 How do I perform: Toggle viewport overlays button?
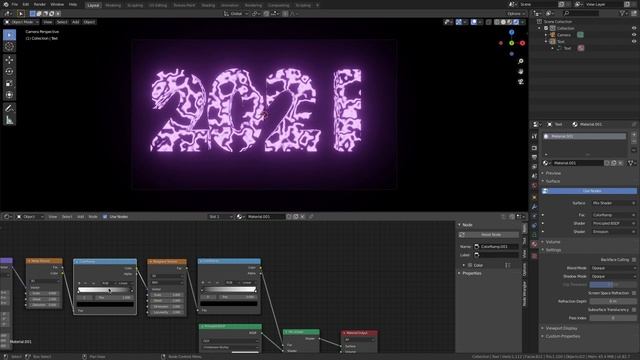tap(474, 22)
